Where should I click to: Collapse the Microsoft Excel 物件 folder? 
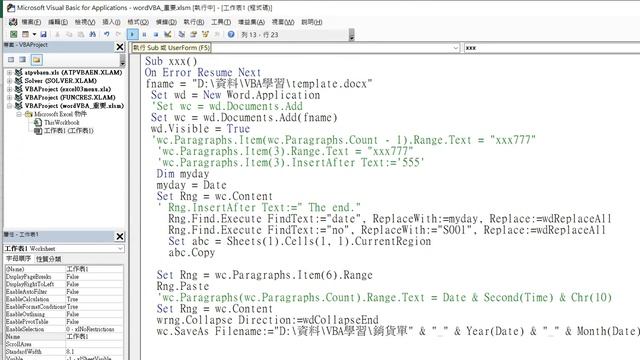pos(19,114)
